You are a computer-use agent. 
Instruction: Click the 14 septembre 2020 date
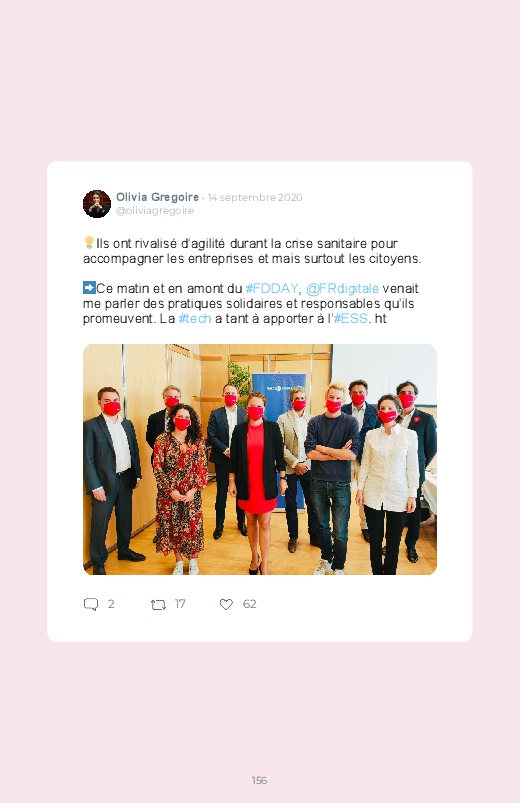255,198
